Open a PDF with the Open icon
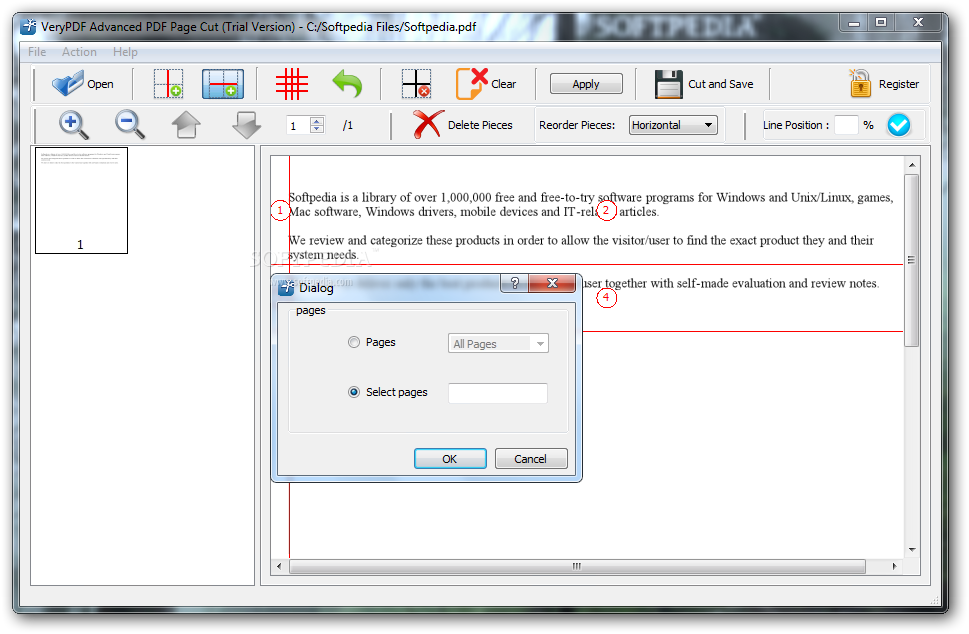The width and height of the screenshot is (969, 634). pos(68,83)
